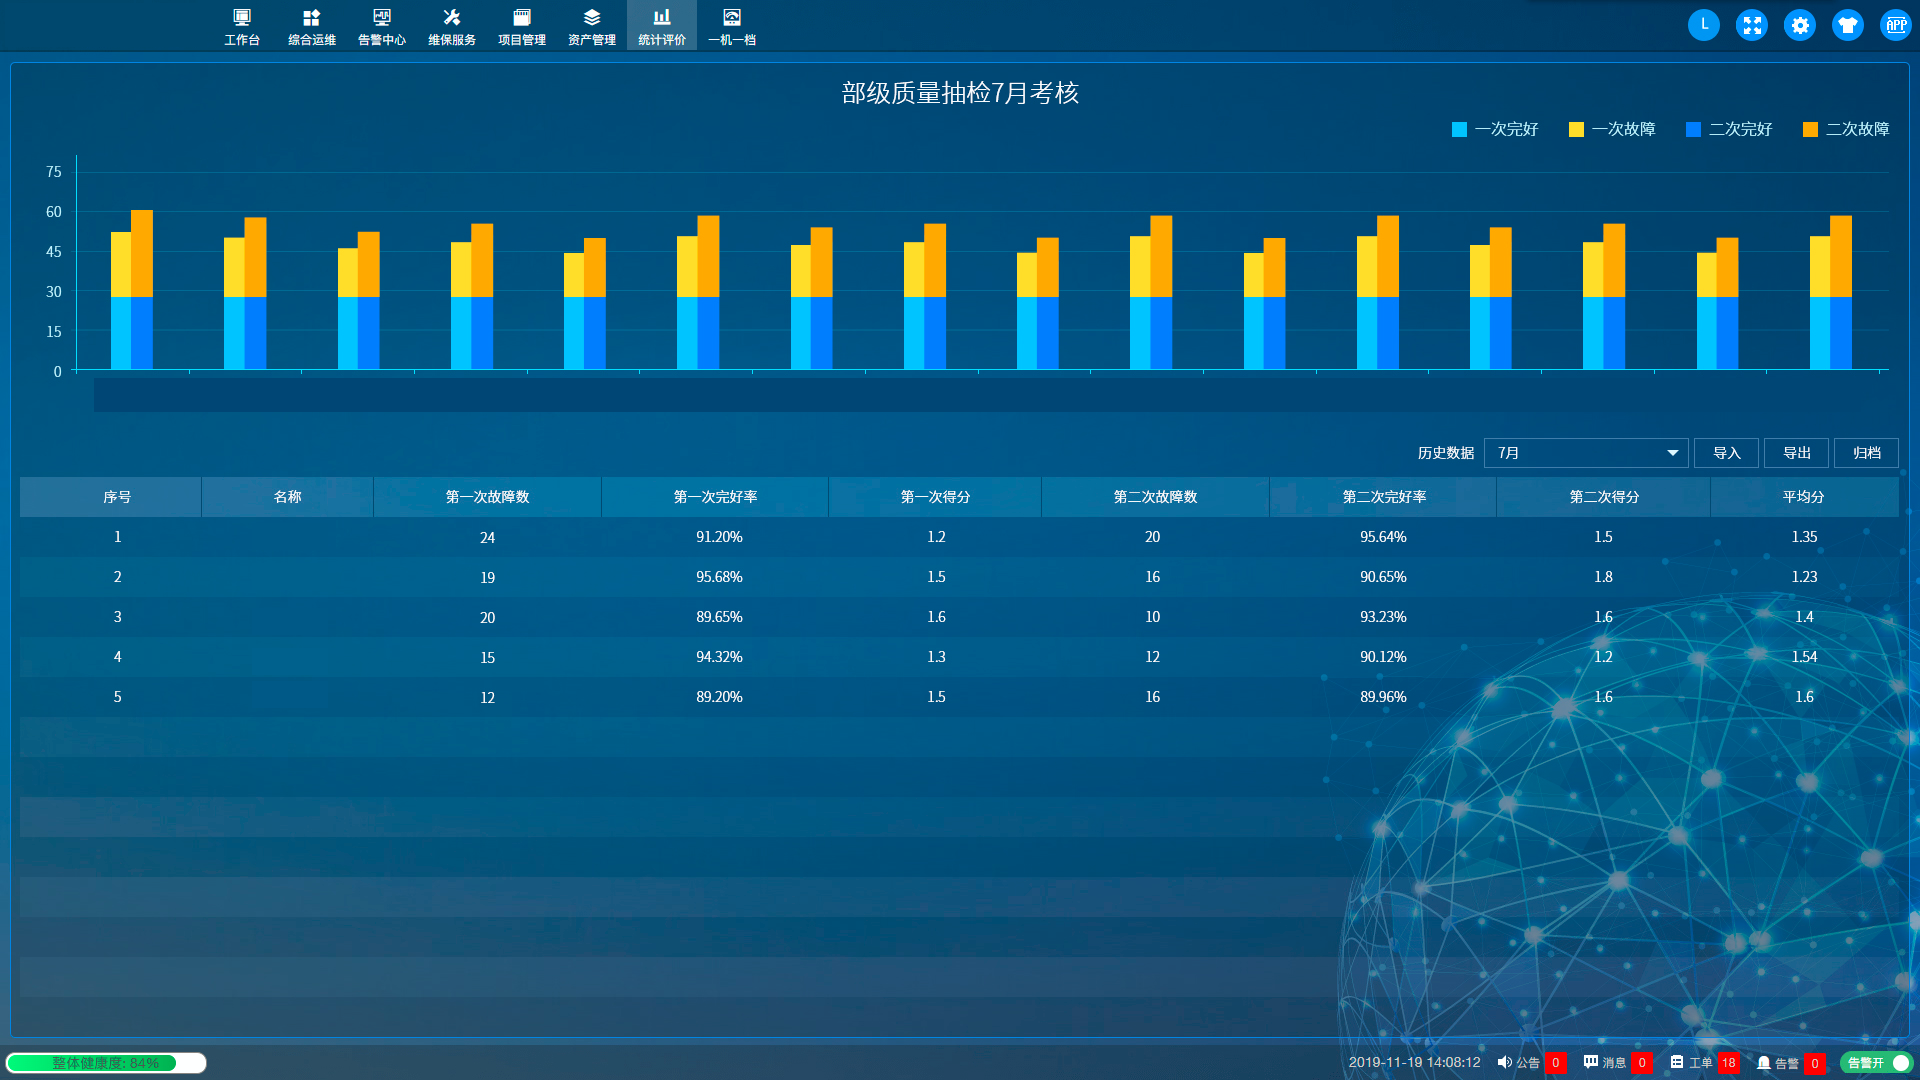Image resolution: width=1920 pixels, height=1080 pixels.
Task: Select the 95.68% cell in row 2
Action: pos(719,577)
